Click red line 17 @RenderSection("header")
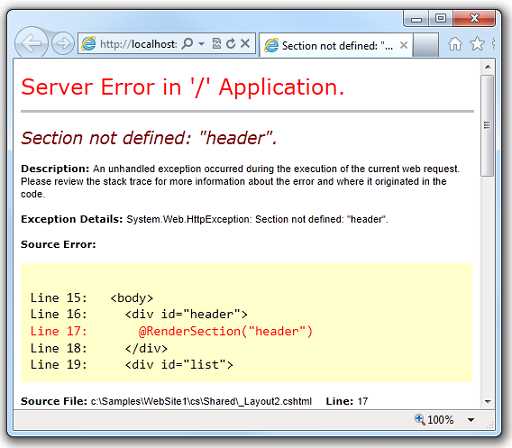 tap(171, 331)
